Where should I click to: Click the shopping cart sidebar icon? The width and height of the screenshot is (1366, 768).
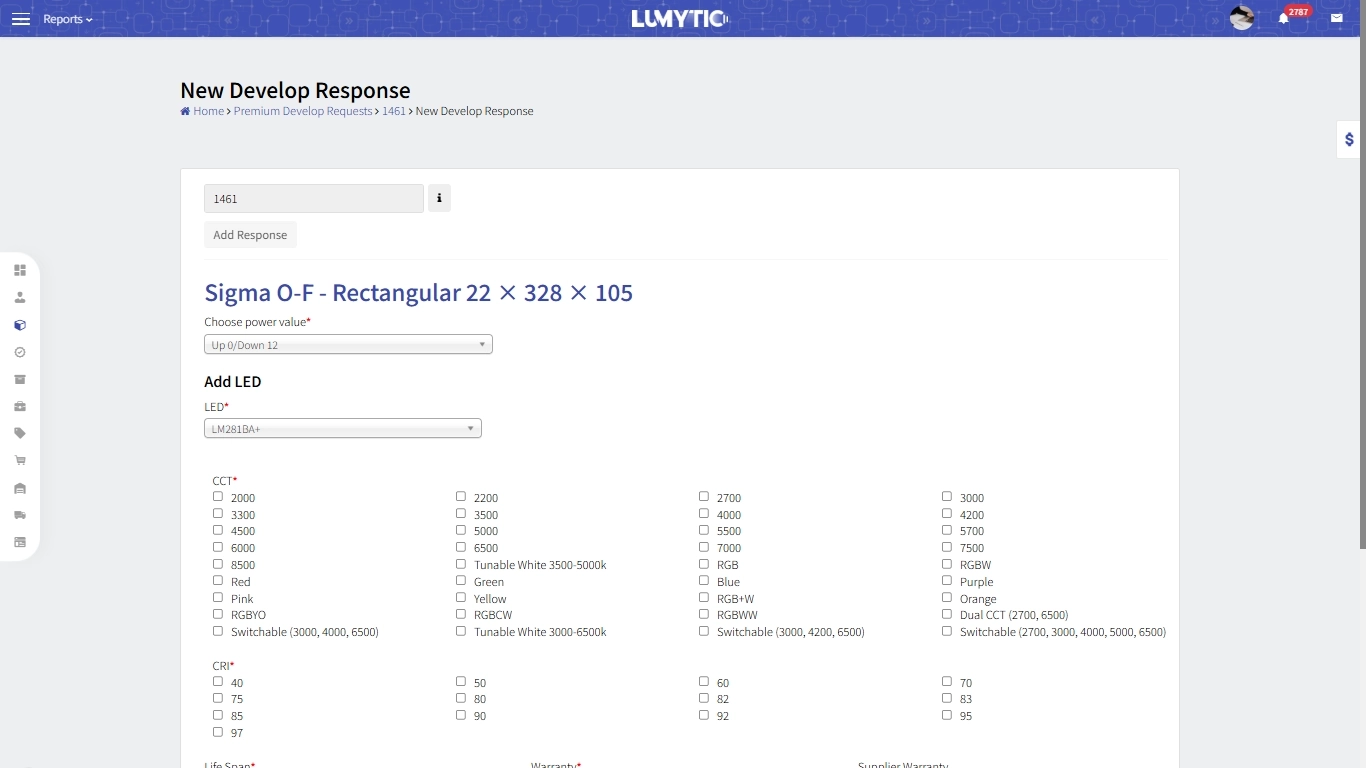coord(20,461)
